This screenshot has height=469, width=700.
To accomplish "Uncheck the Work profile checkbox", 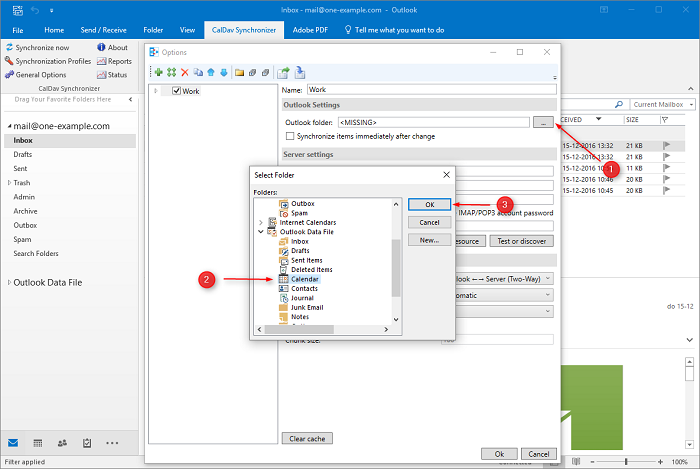I will pos(177,91).
